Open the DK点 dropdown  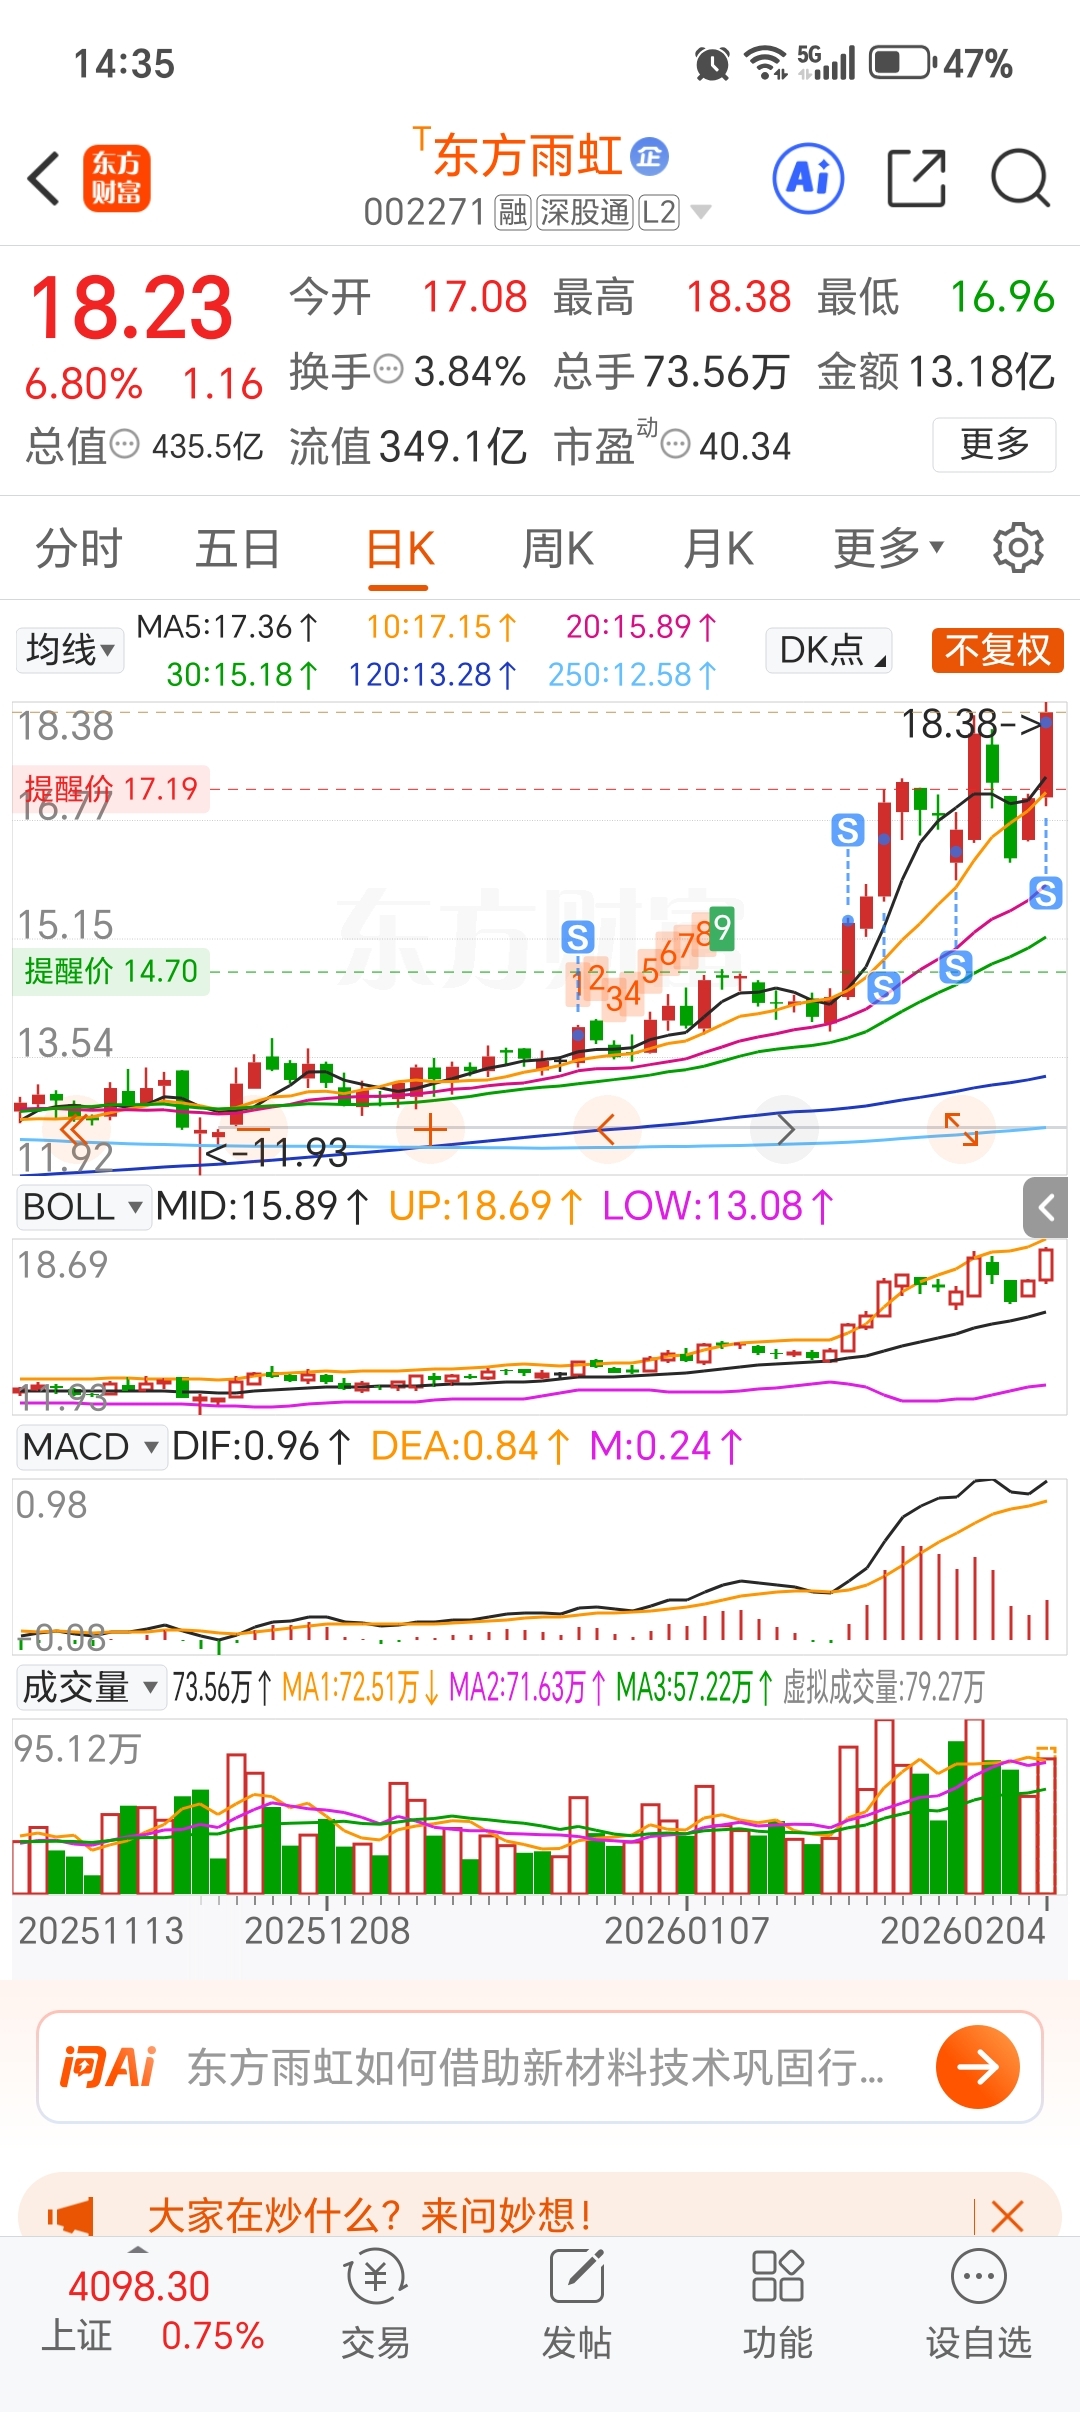[x=829, y=650]
